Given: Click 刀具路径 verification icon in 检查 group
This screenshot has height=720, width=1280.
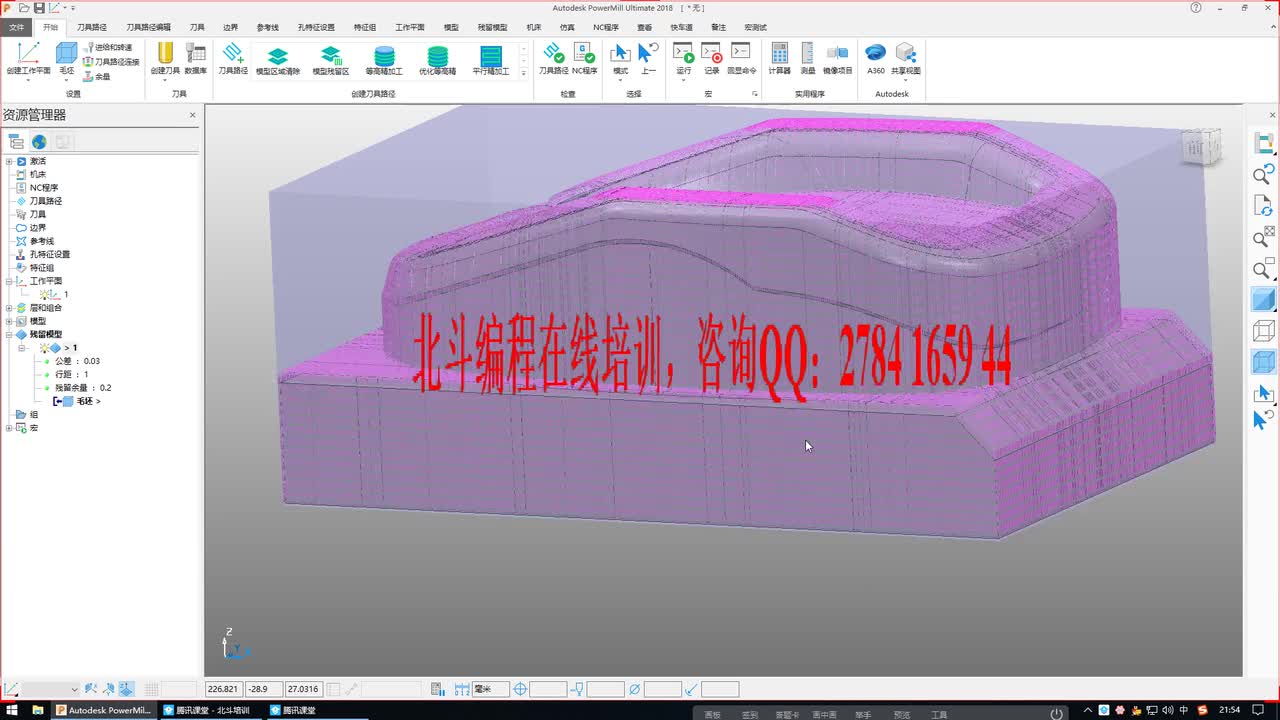Looking at the screenshot, I should click(553, 53).
